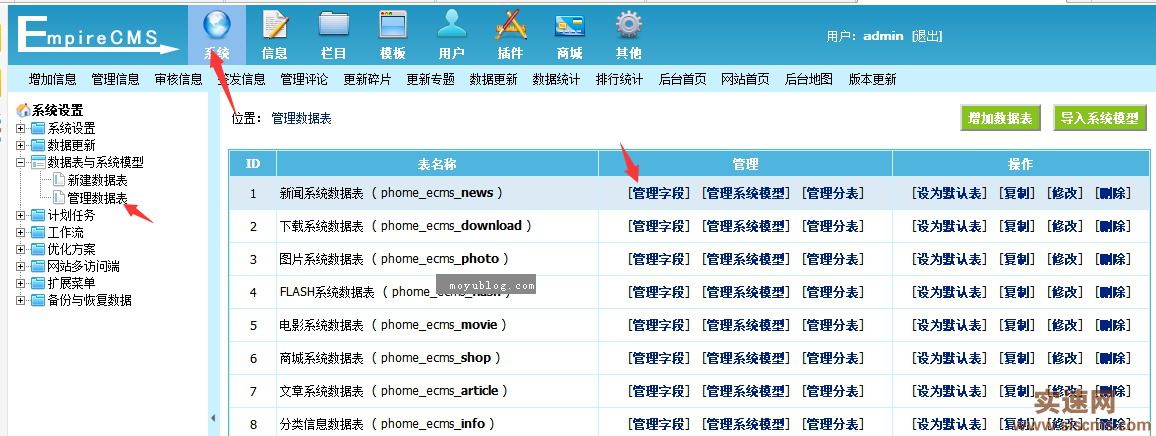Open 管理分表 for the info table
The height and width of the screenshot is (436, 1156).
pos(833,424)
